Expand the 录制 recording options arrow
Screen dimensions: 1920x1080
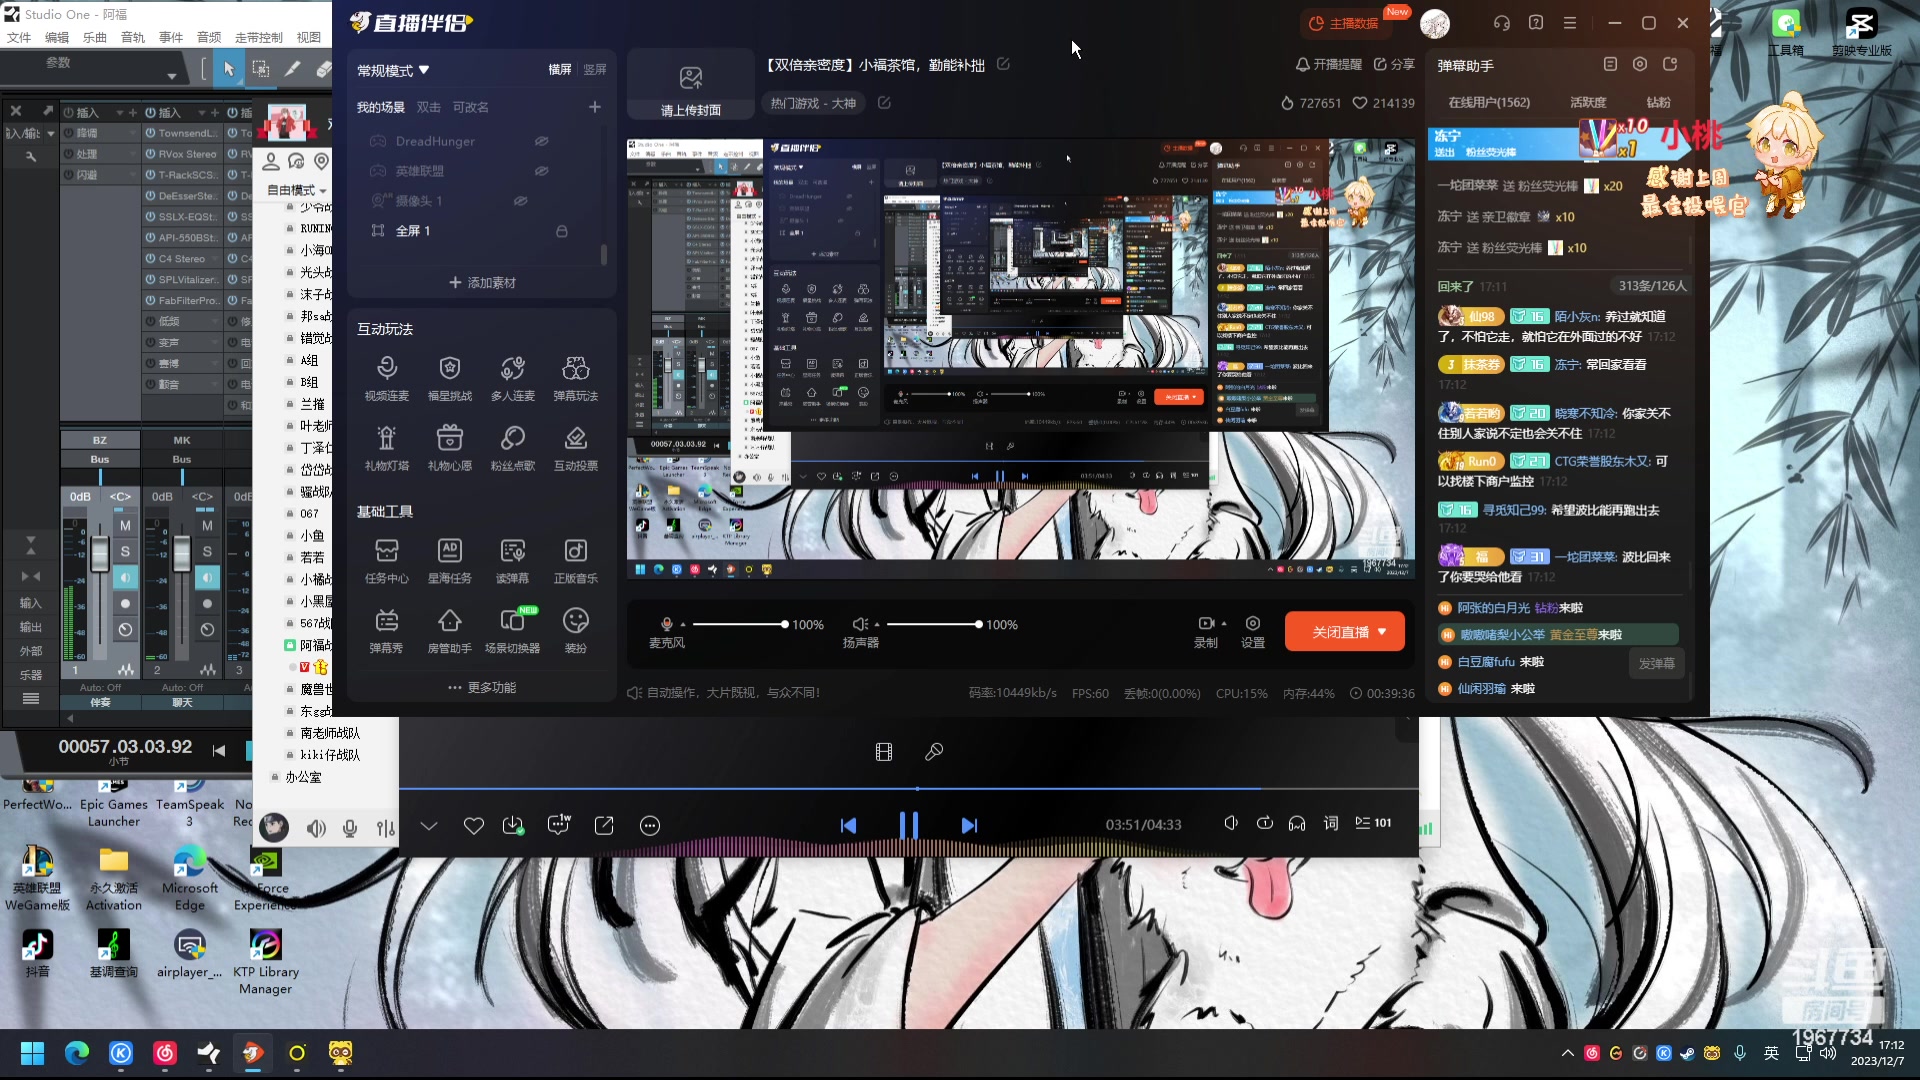coord(1224,623)
